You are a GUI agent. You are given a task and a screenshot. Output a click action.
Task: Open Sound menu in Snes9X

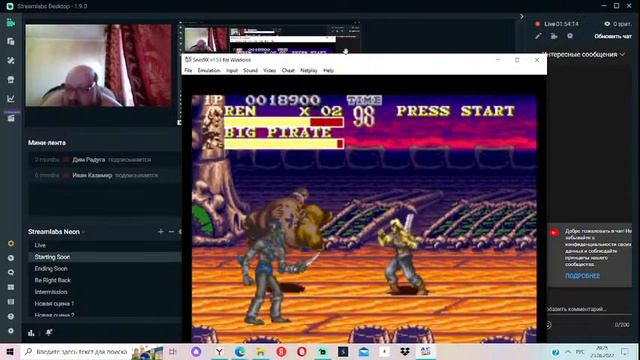point(250,70)
